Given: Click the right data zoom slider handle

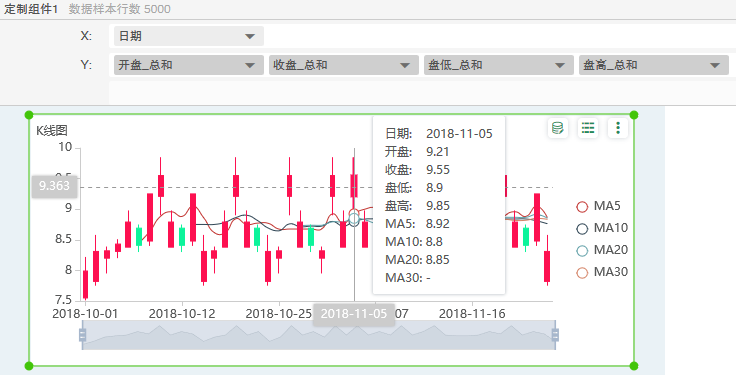Looking at the screenshot, I should tap(555, 335).
